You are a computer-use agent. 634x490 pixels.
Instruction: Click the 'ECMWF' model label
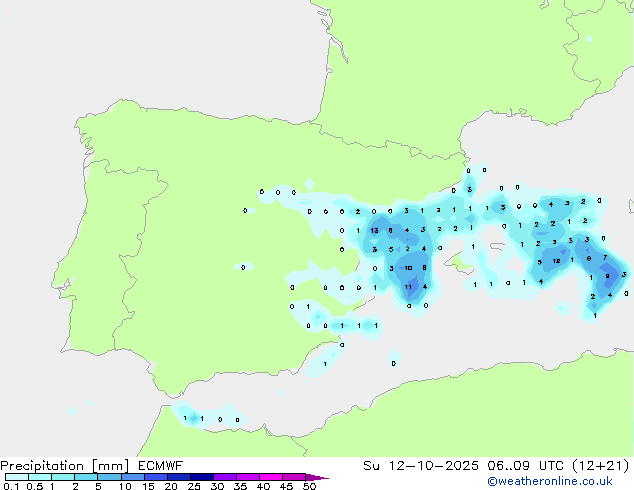(161, 466)
